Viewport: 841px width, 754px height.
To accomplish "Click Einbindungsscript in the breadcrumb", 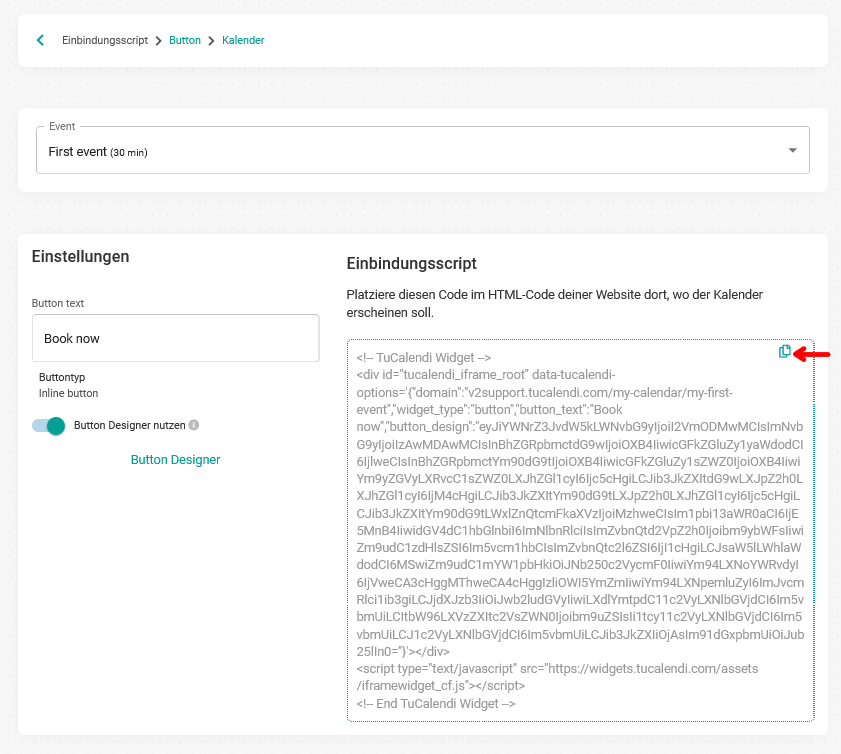I will click(x=105, y=40).
